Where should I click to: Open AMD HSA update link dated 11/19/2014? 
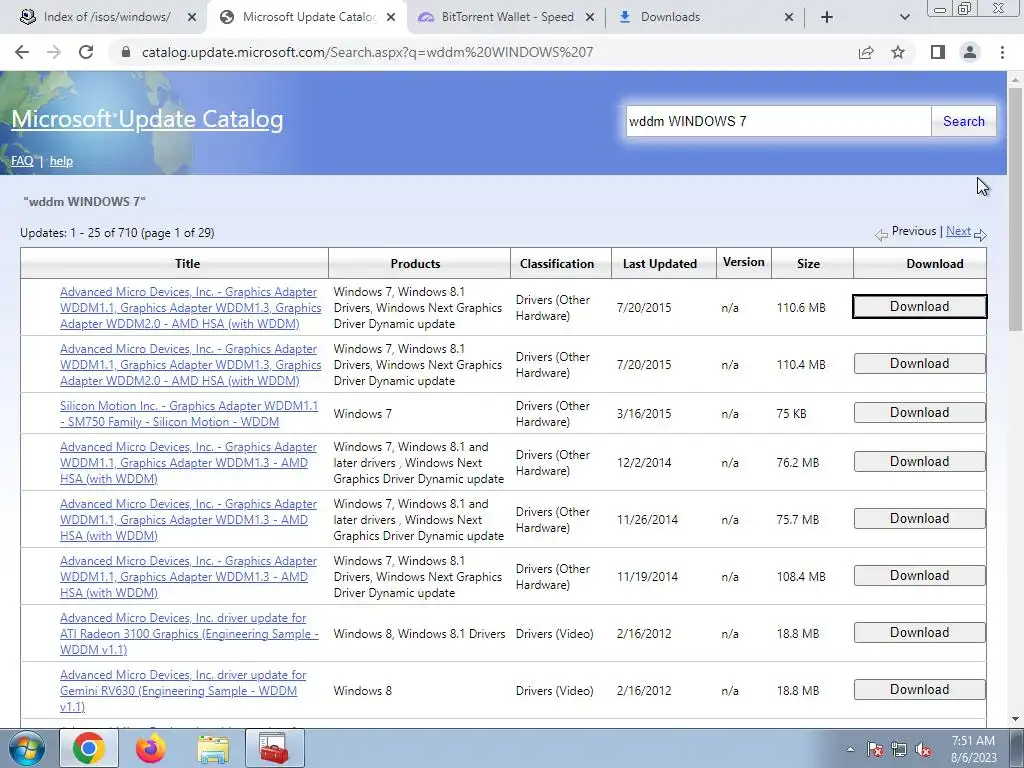(188, 577)
